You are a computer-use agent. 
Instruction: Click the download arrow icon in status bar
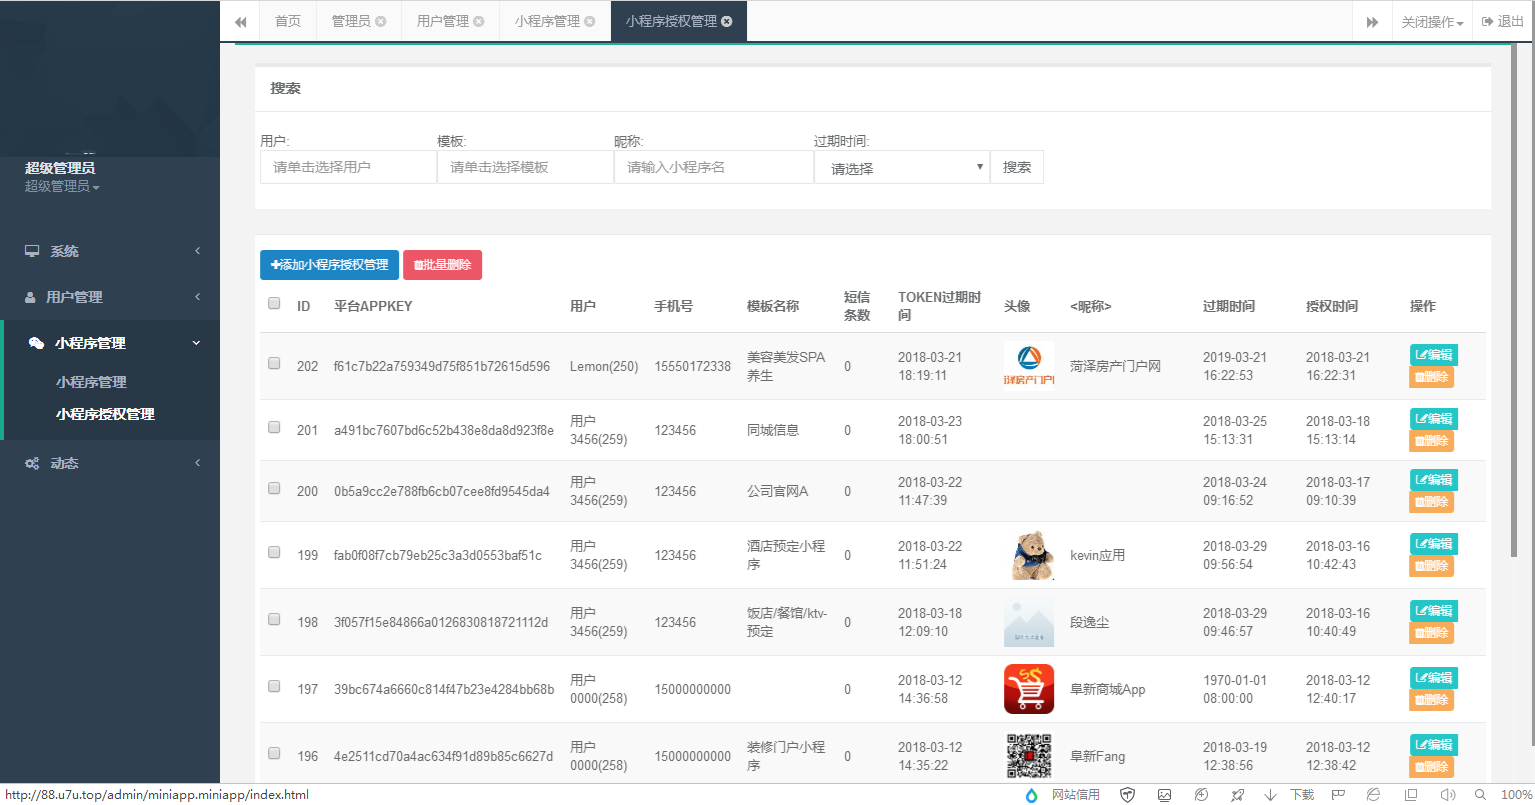1270,795
